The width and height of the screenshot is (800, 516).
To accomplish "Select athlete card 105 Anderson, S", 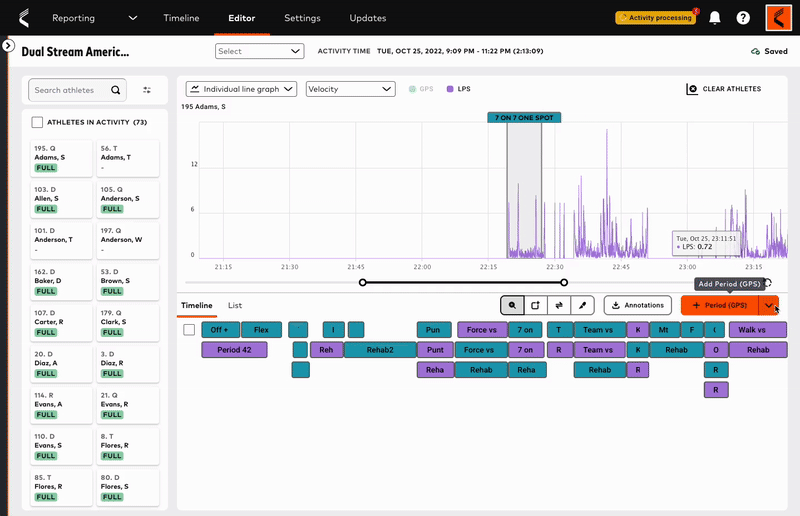I will (x=128, y=200).
